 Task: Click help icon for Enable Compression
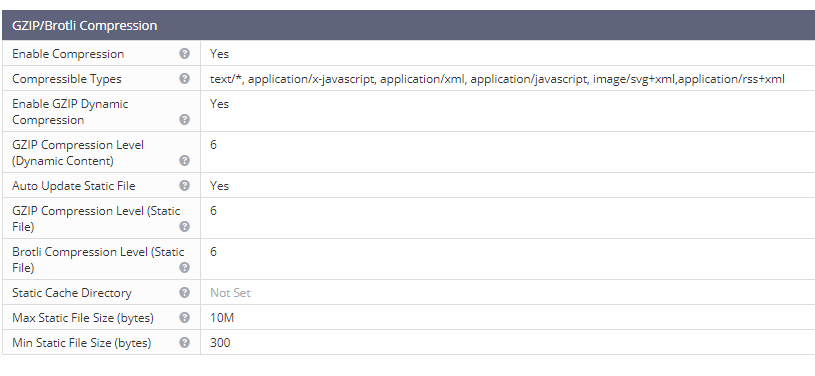point(185,54)
